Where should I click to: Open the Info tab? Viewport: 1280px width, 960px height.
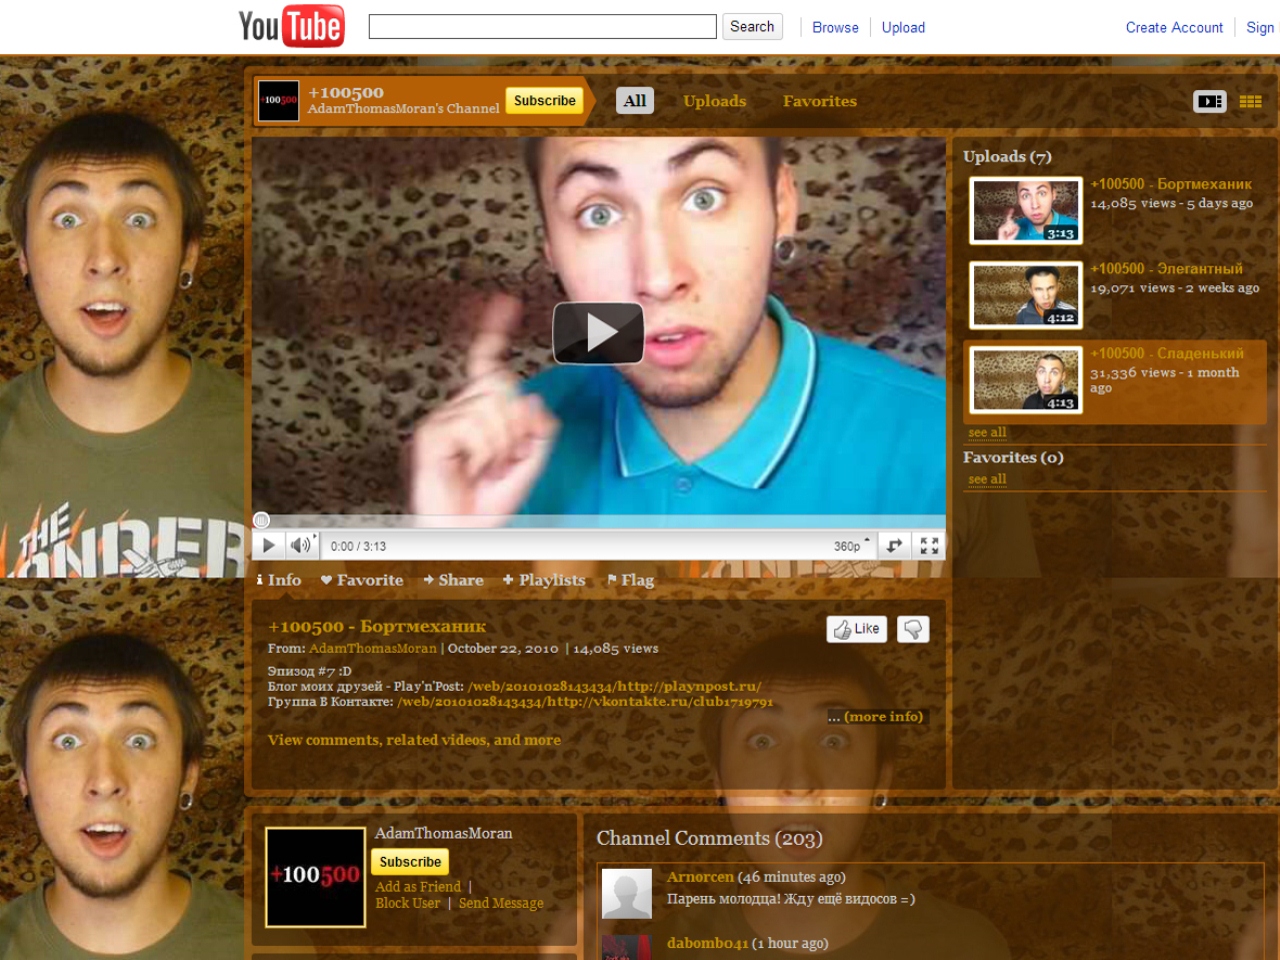[279, 580]
